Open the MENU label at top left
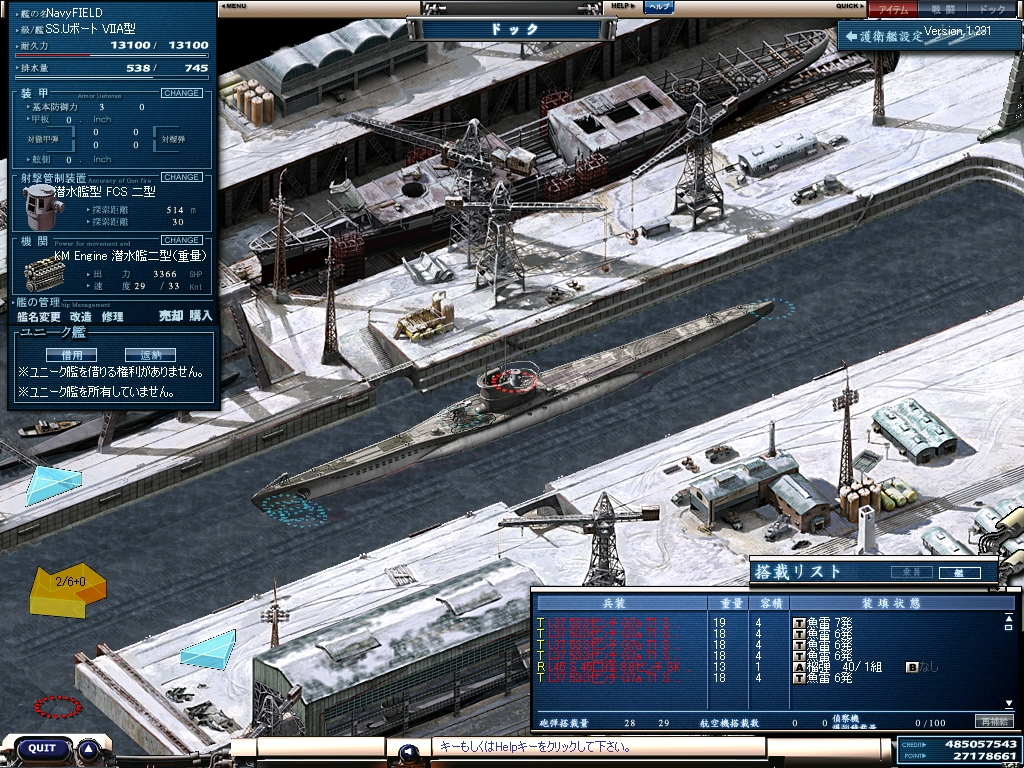This screenshot has height=768, width=1024. click(233, 6)
